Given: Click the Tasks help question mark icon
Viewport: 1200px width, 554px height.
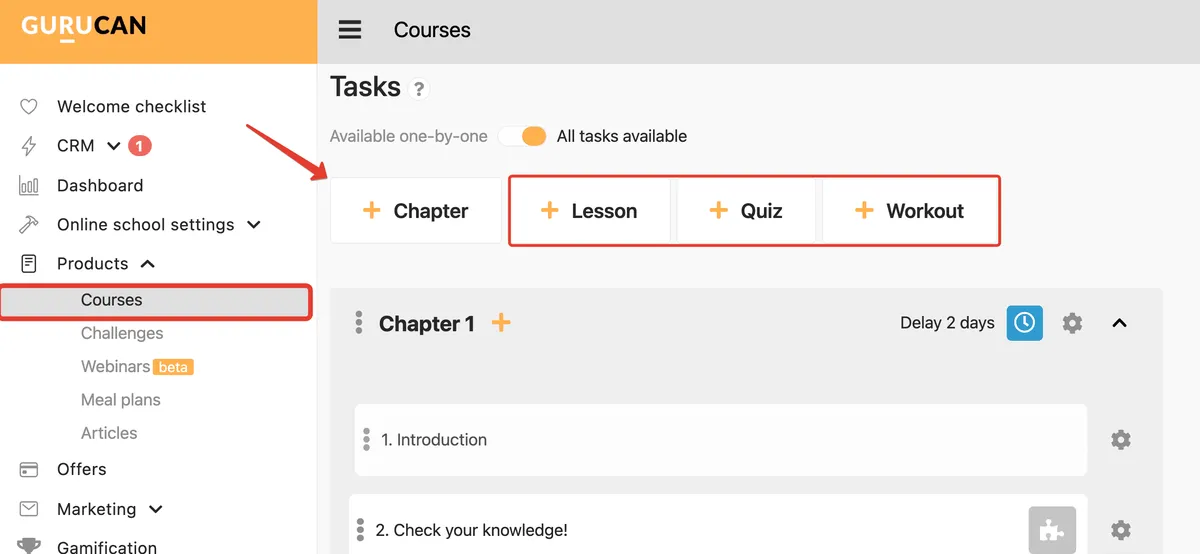Looking at the screenshot, I should pyautogui.click(x=419, y=89).
